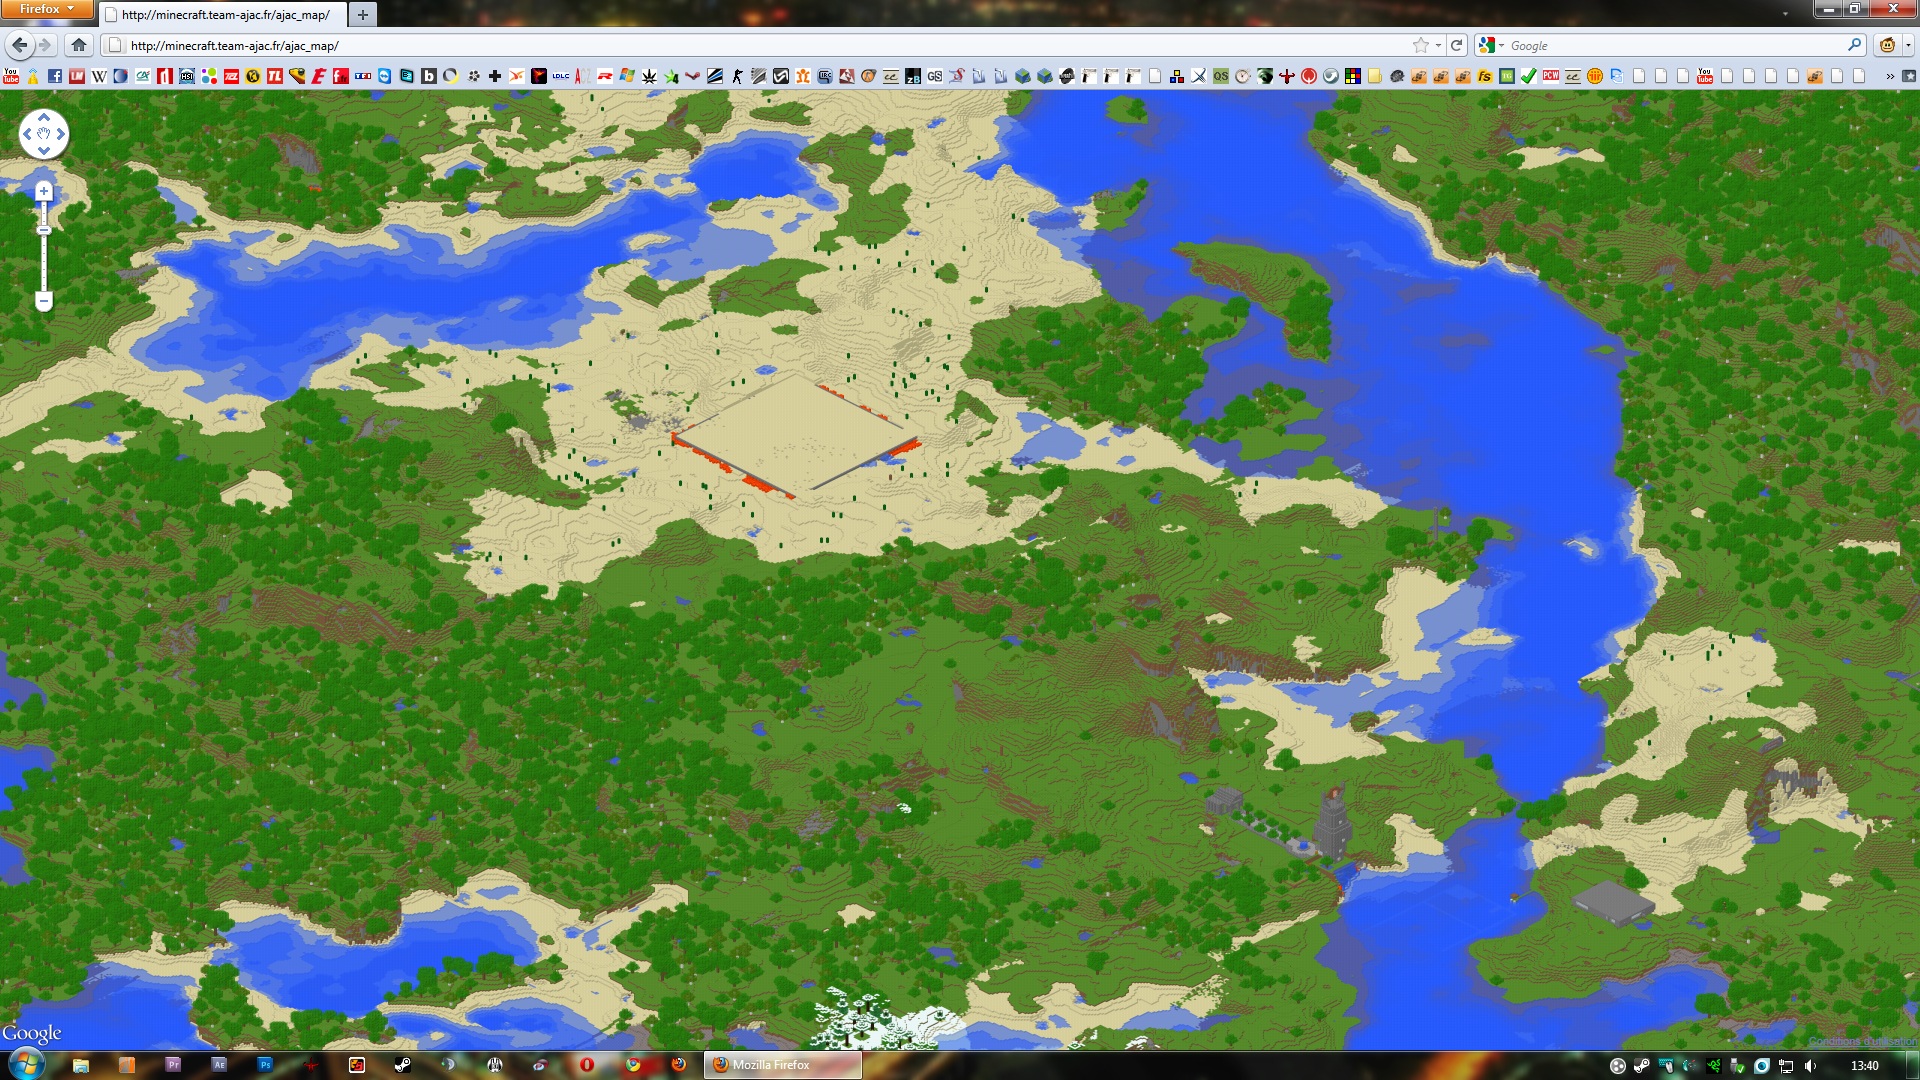
Task: Open the Firefox menu dropdown
Action: click(x=46, y=9)
